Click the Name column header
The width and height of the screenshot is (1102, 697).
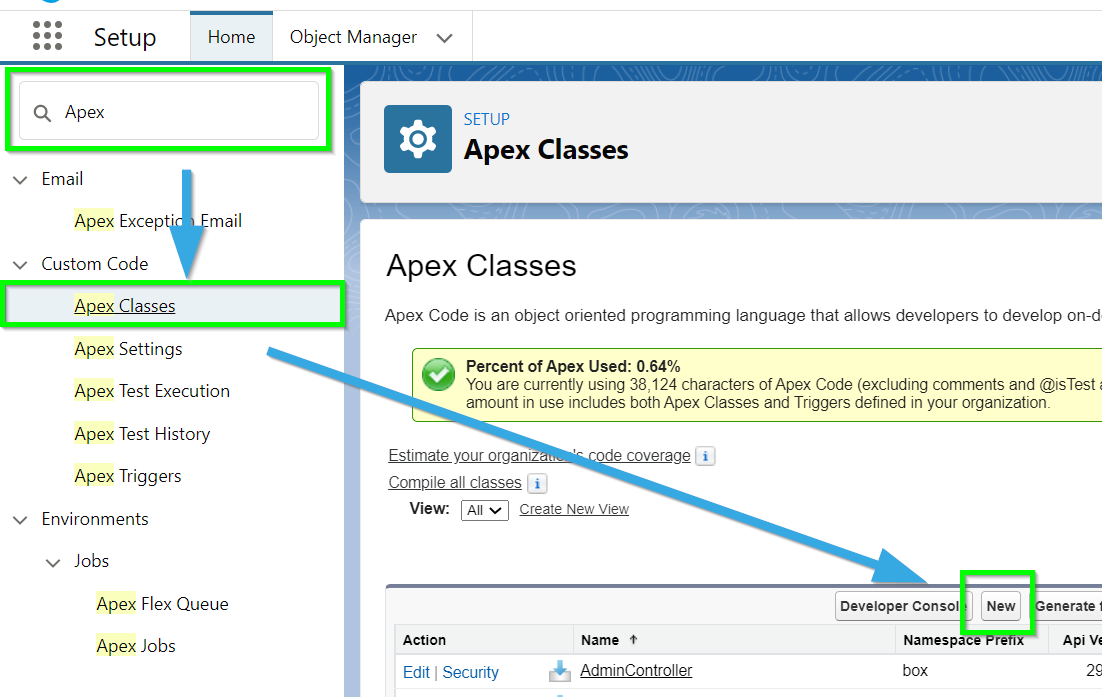pos(600,639)
